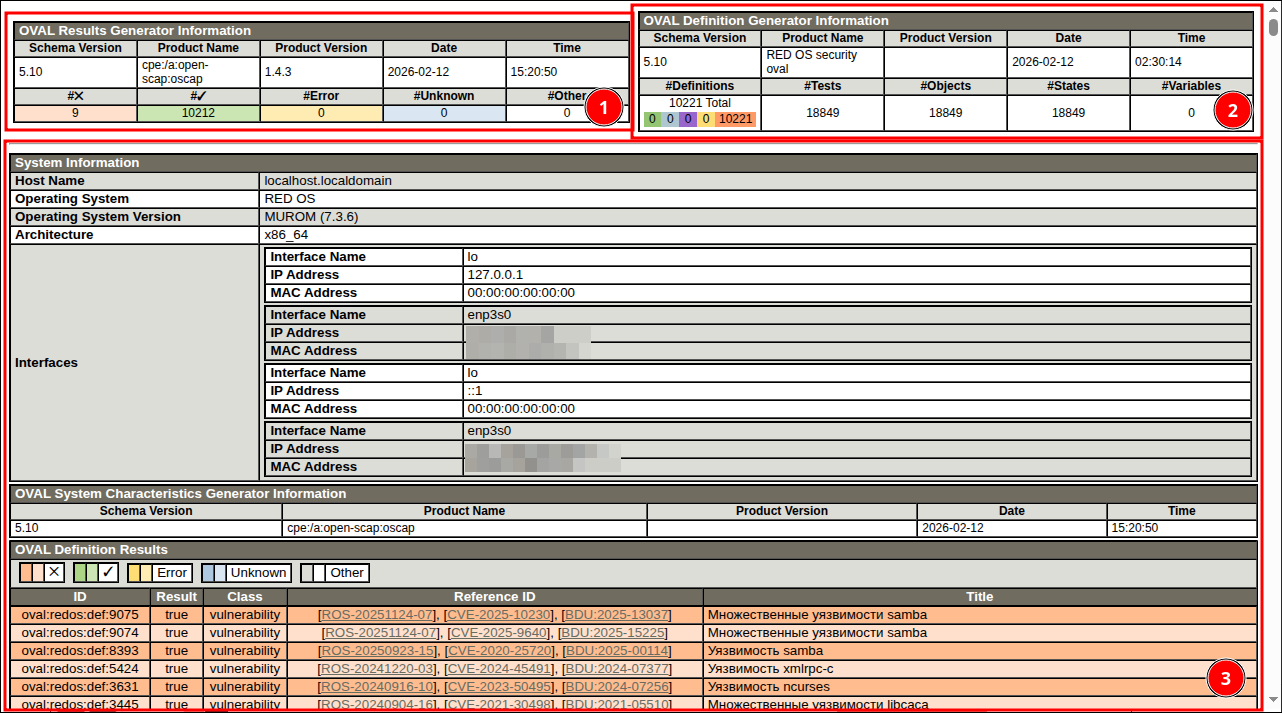The image size is (1282, 713).
Task: Click the orange 10221 definitions count box
Action: 735,120
